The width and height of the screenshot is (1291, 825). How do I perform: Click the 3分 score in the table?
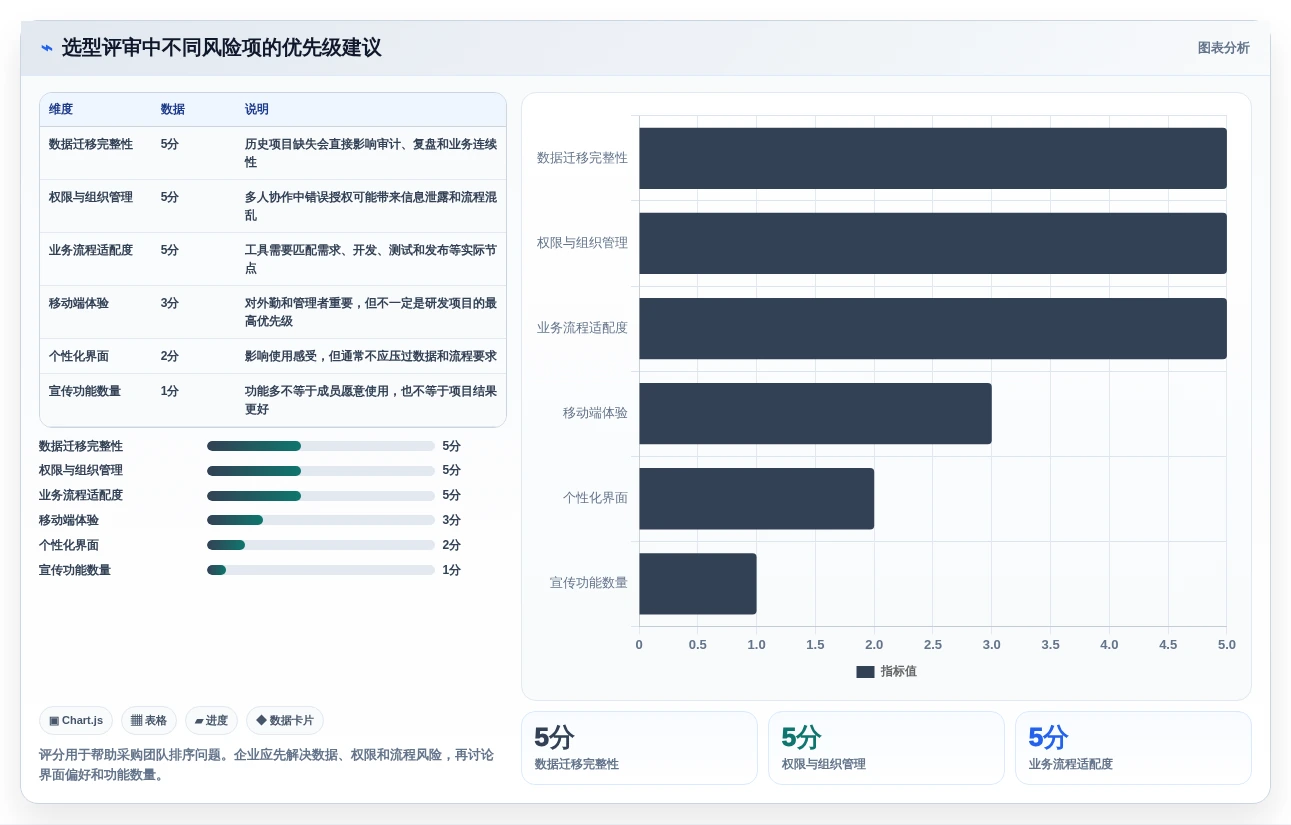point(170,303)
